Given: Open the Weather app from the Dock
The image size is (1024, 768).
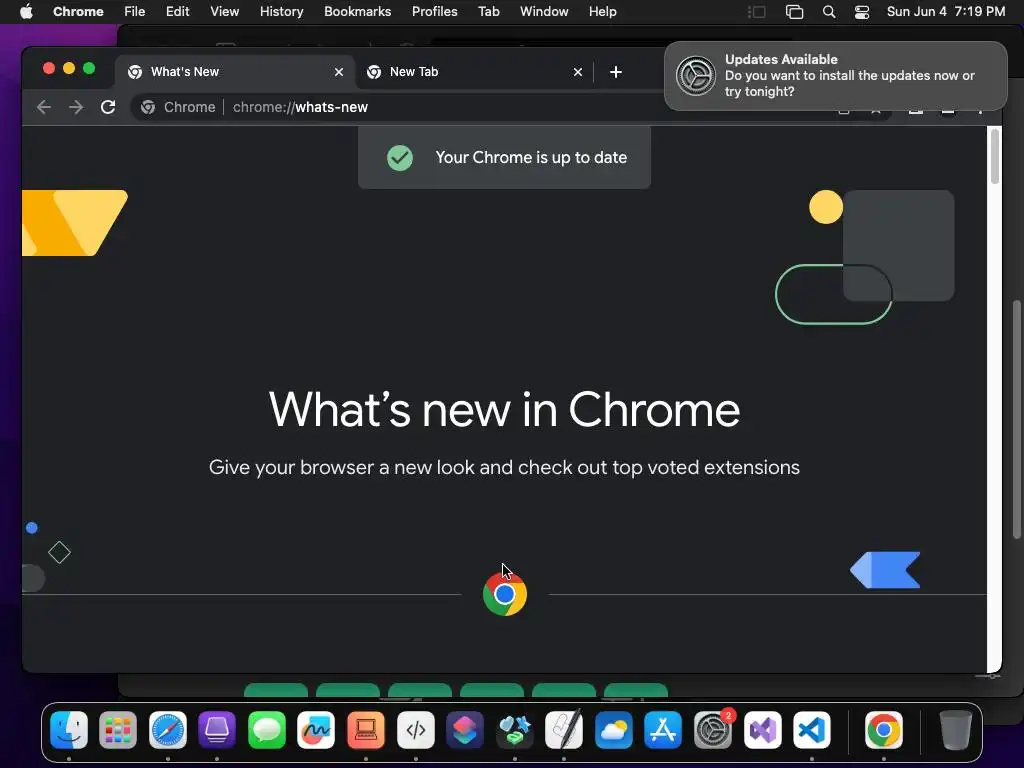Looking at the screenshot, I should click(x=613, y=729).
